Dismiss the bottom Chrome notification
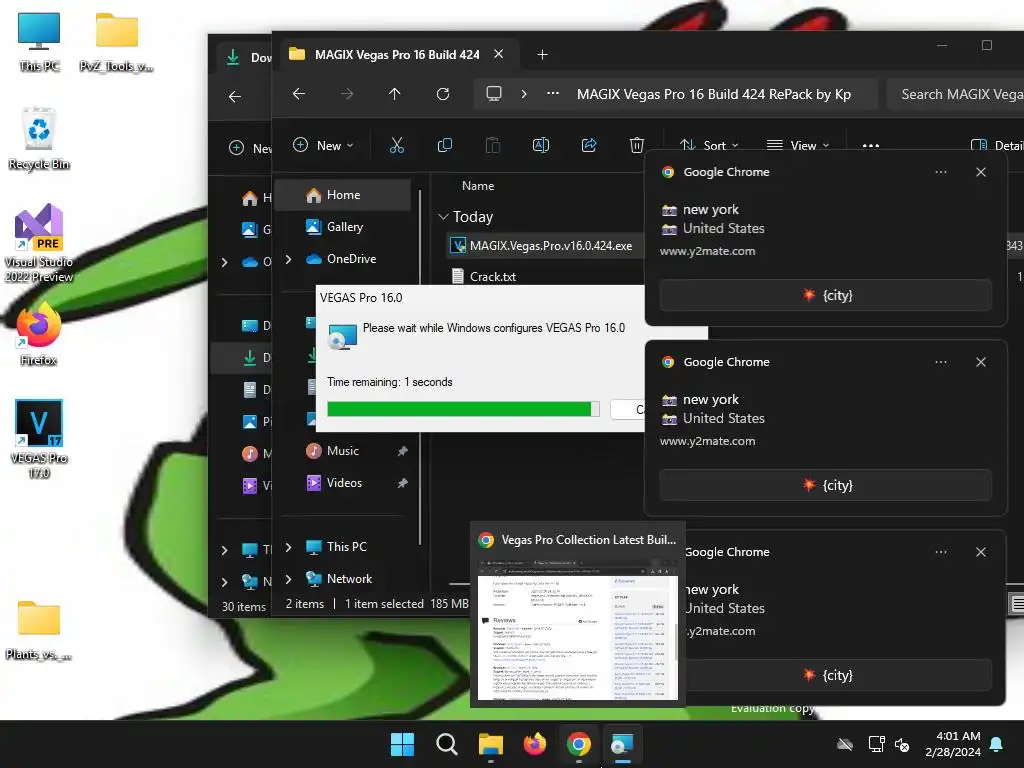This screenshot has height=768, width=1024. click(x=981, y=552)
